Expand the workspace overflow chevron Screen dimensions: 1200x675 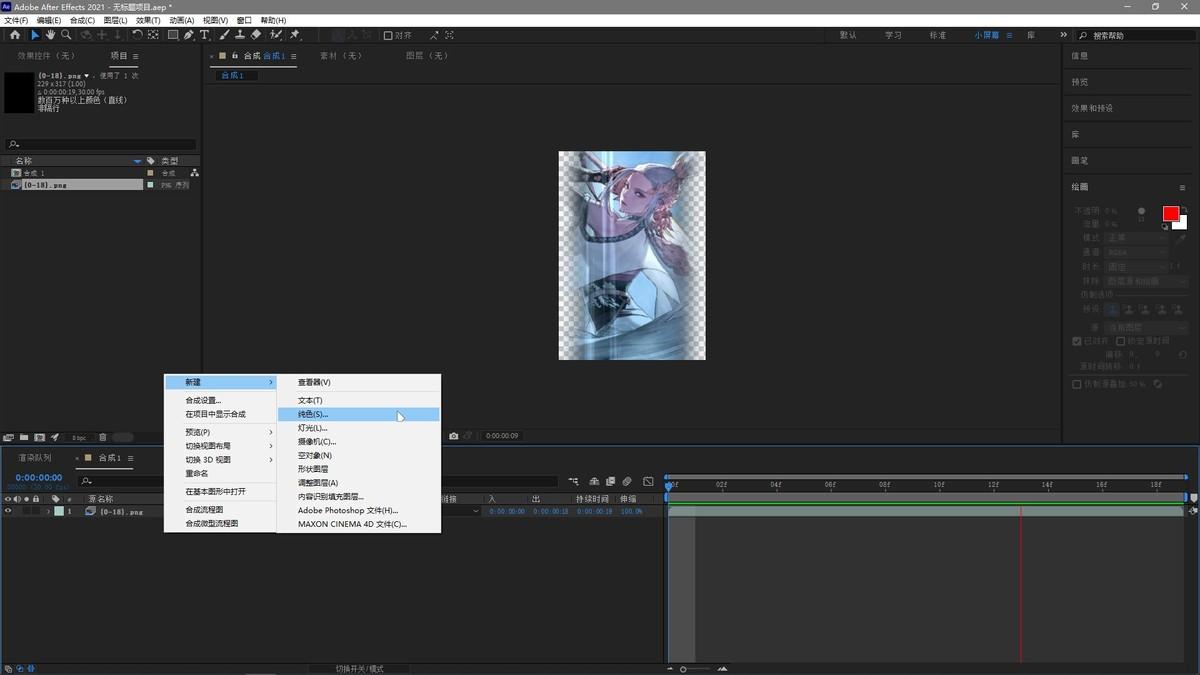[1063, 35]
